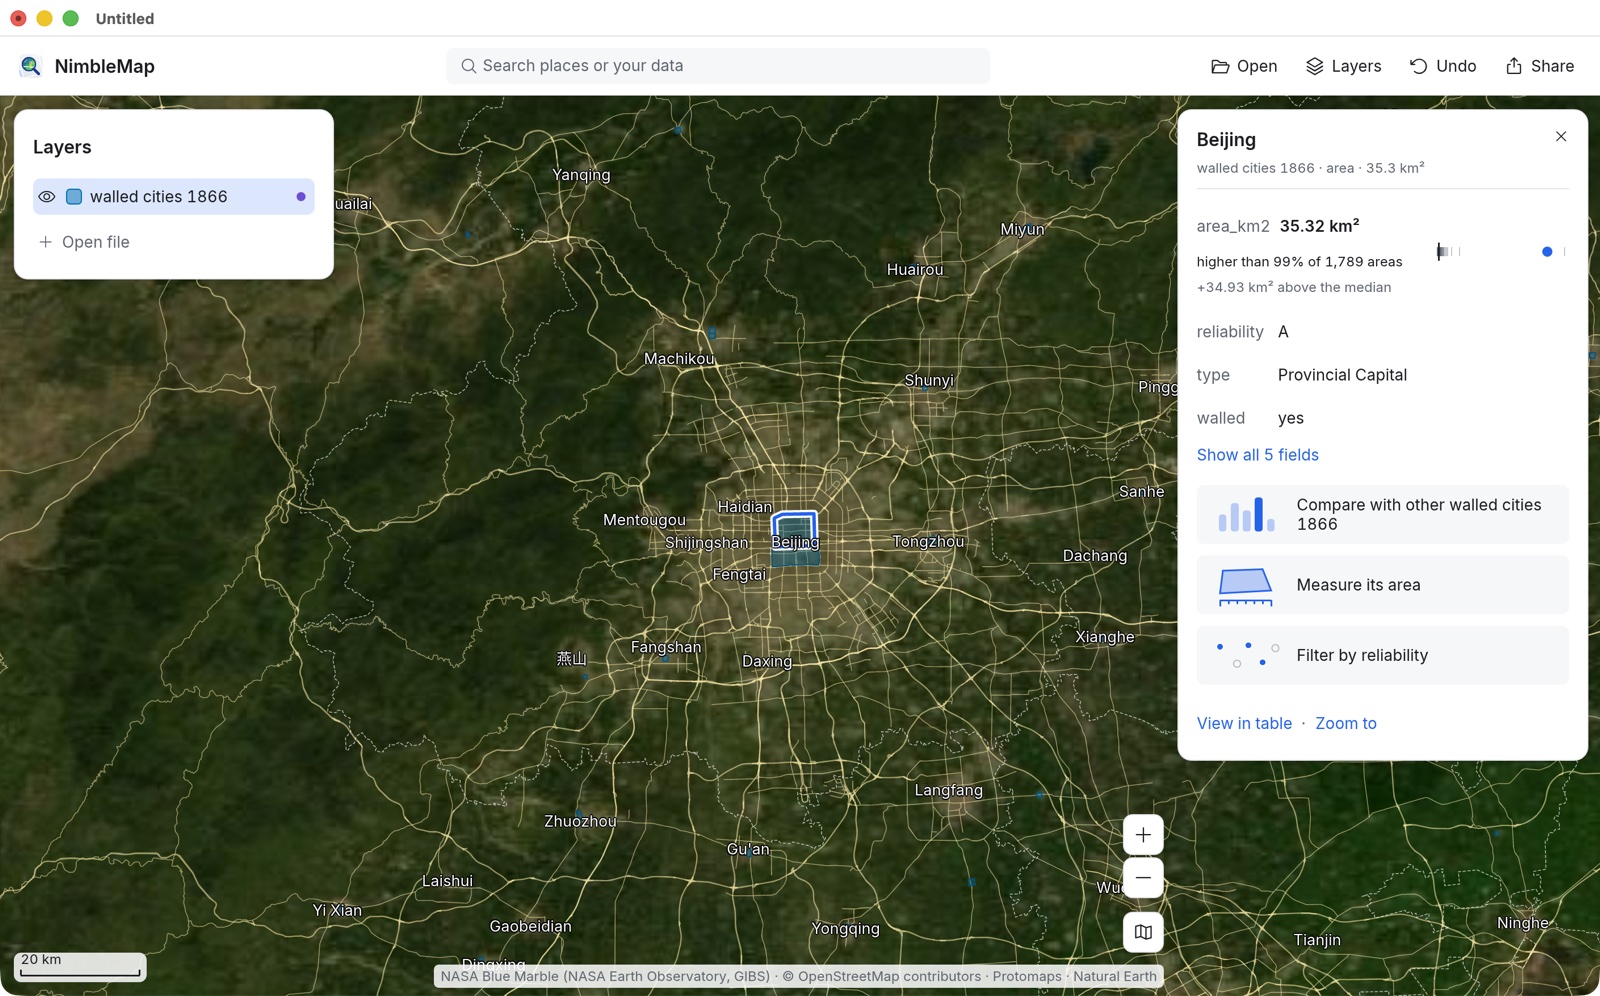Compare with other walled cities 1866
This screenshot has height=996, width=1600.
1383,515
